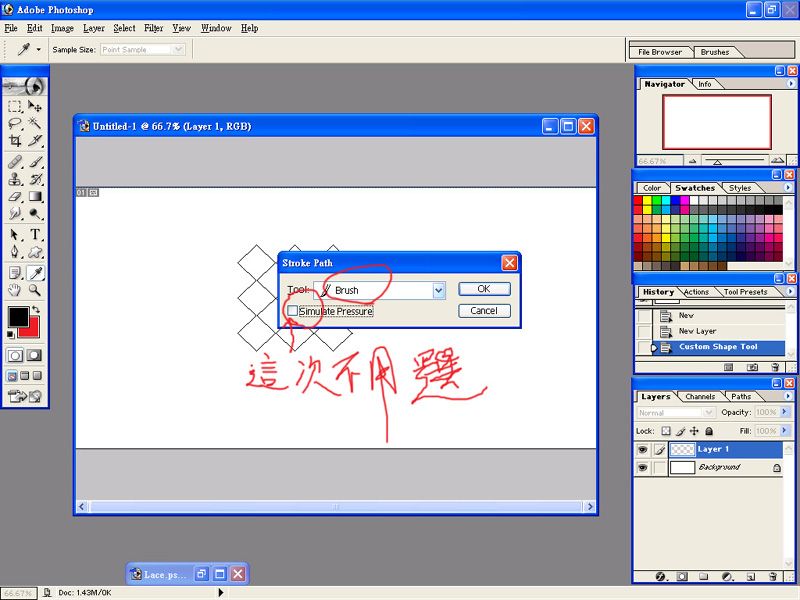Open the Sample Size dropdown
The height and width of the screenshot is (600, 800).
click(178, 49)
